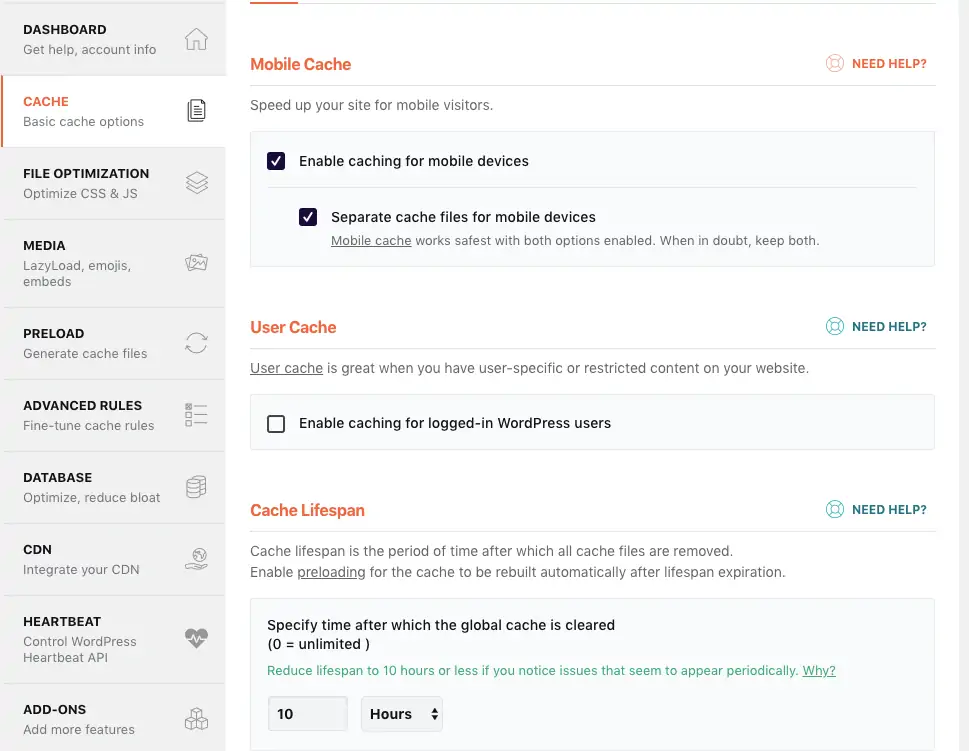The image size is (969, 751).
Task: Click the Heartbeat heart icon
Action: (x=197, y=639)
